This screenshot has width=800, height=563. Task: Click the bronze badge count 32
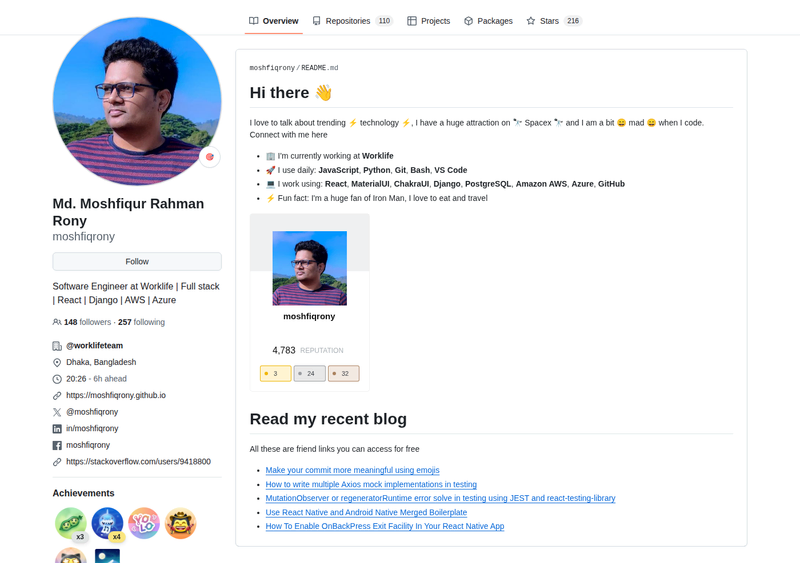pos(344,374)
